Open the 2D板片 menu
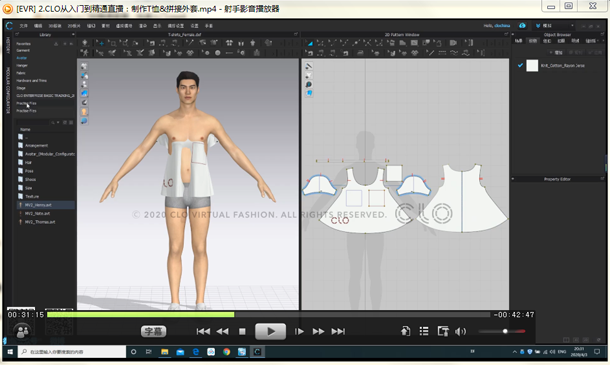Screen dimensions: 610x365 pos(74,26)
